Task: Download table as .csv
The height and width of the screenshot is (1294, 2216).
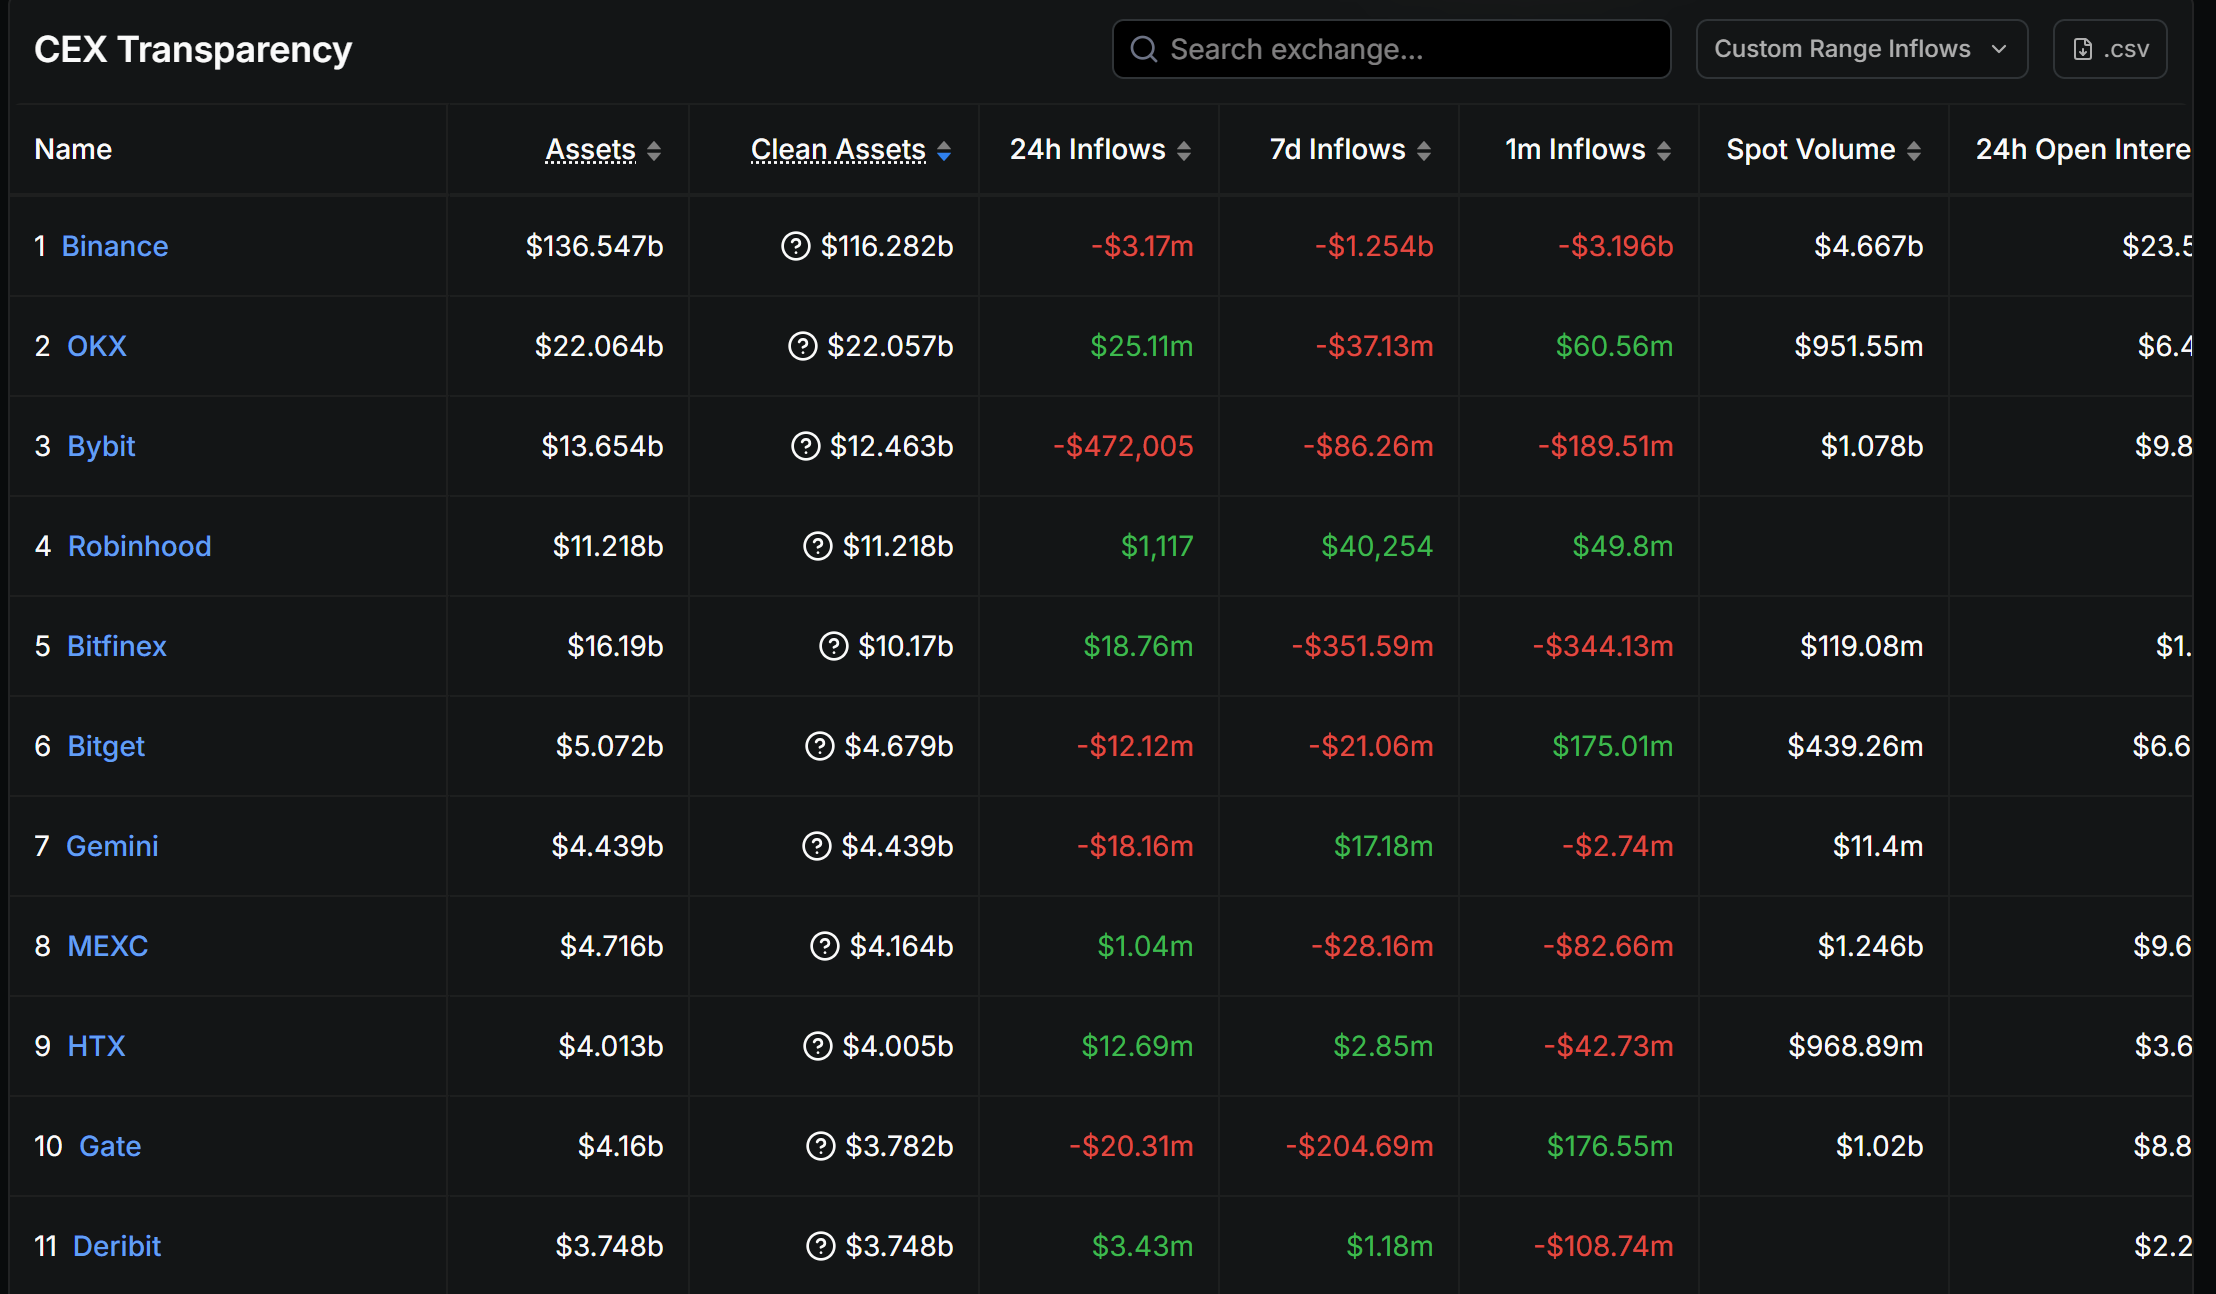Action: tap(2110, 49)
